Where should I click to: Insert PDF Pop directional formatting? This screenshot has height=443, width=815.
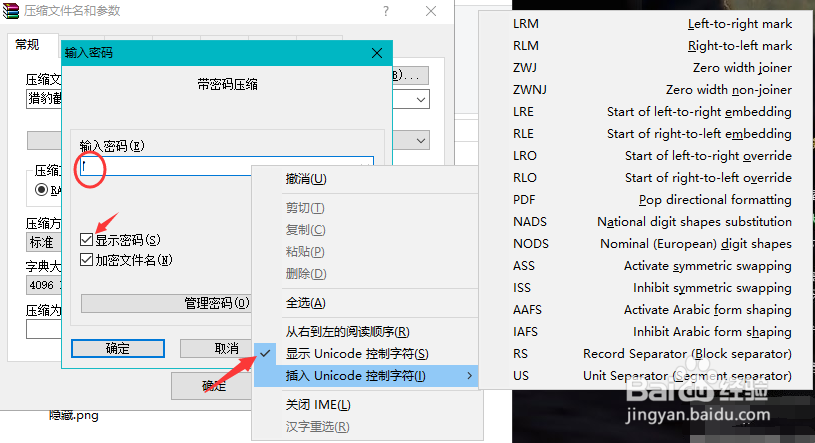[x=647, y=200]
